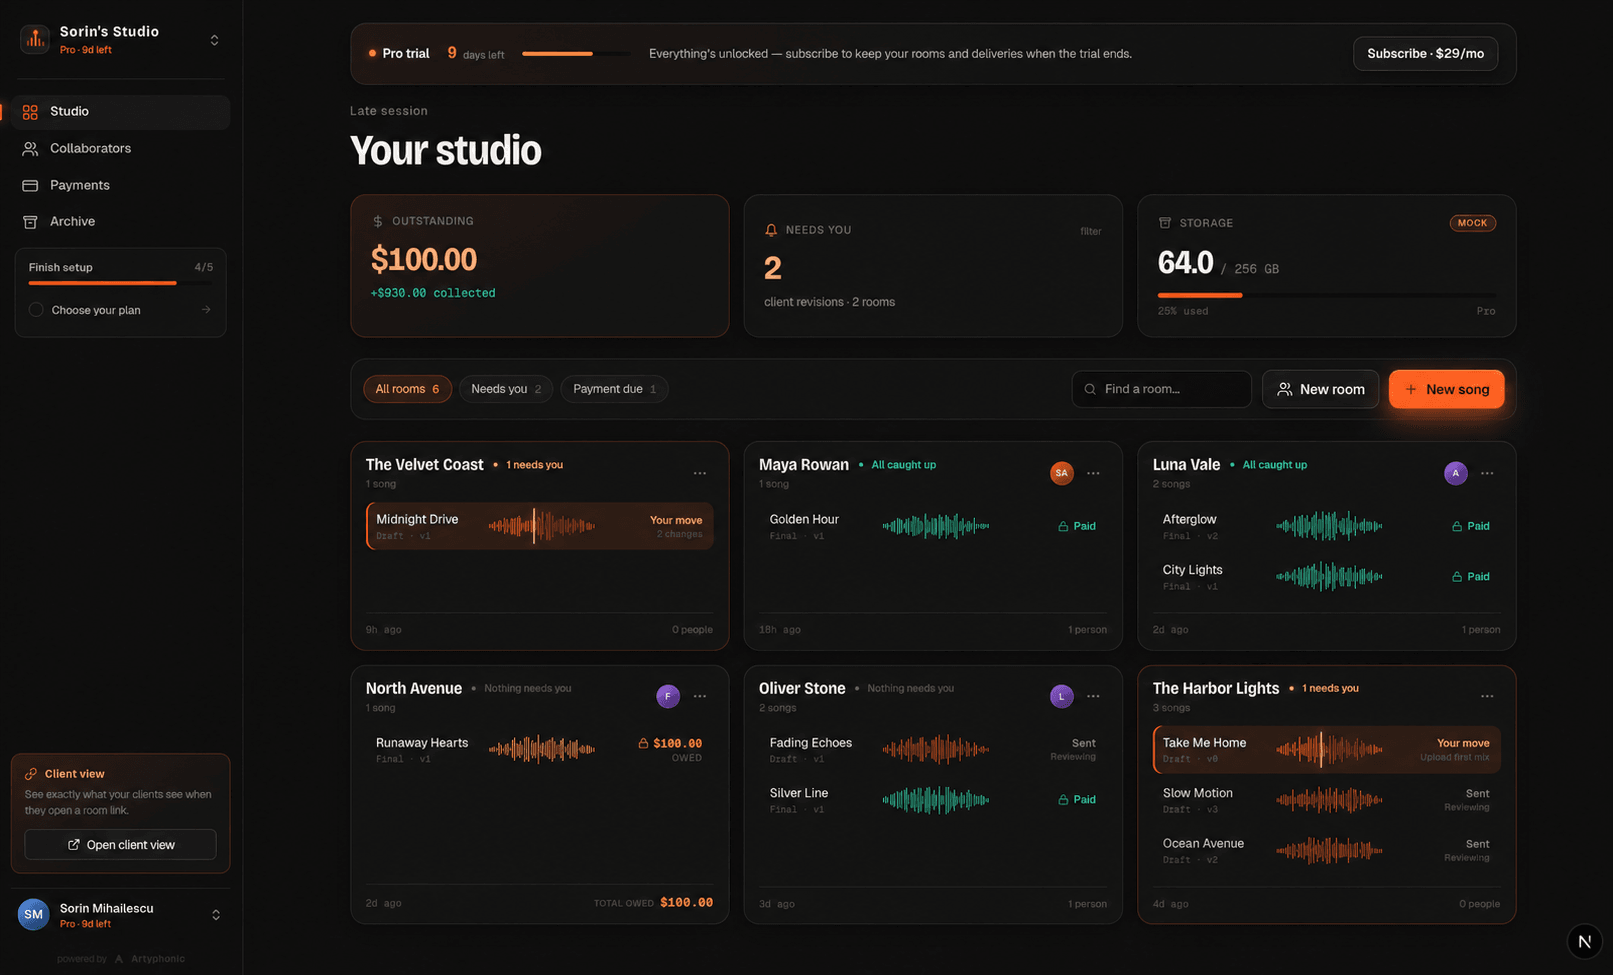Image resolution: width=1613 pixels, height=975 pixels.
Task: Click the Silver Line waveform
Action: [935, 800]
